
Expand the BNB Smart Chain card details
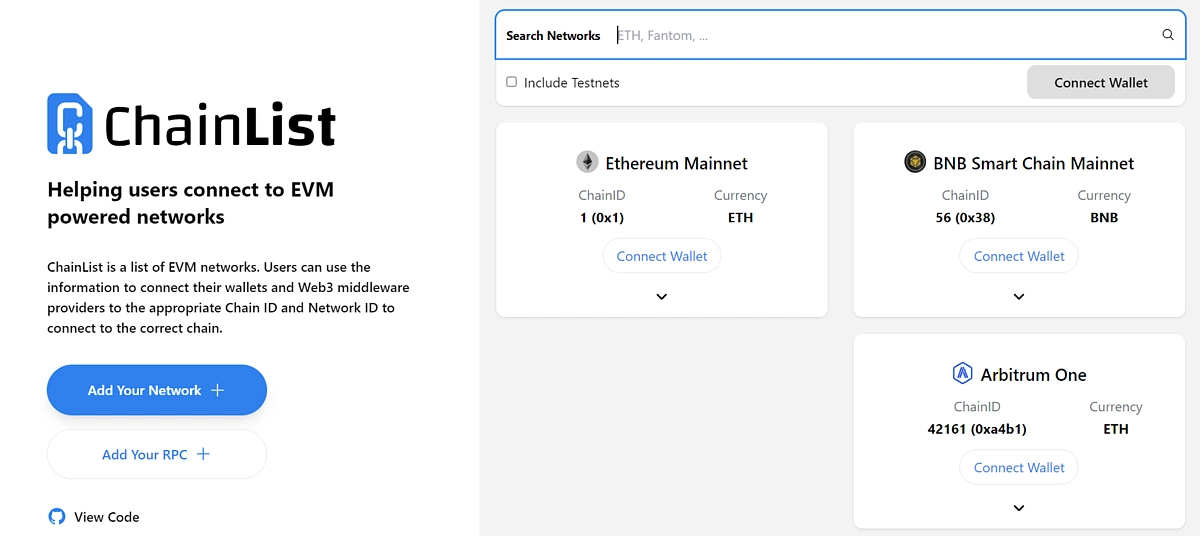coord(1019,296)
